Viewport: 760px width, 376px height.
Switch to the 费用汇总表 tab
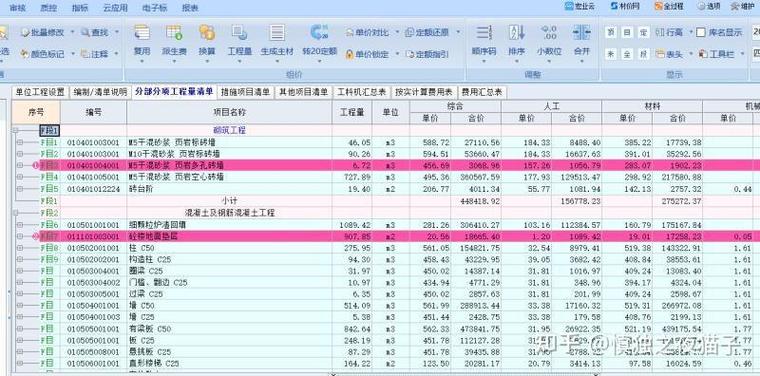pos(482,92)
